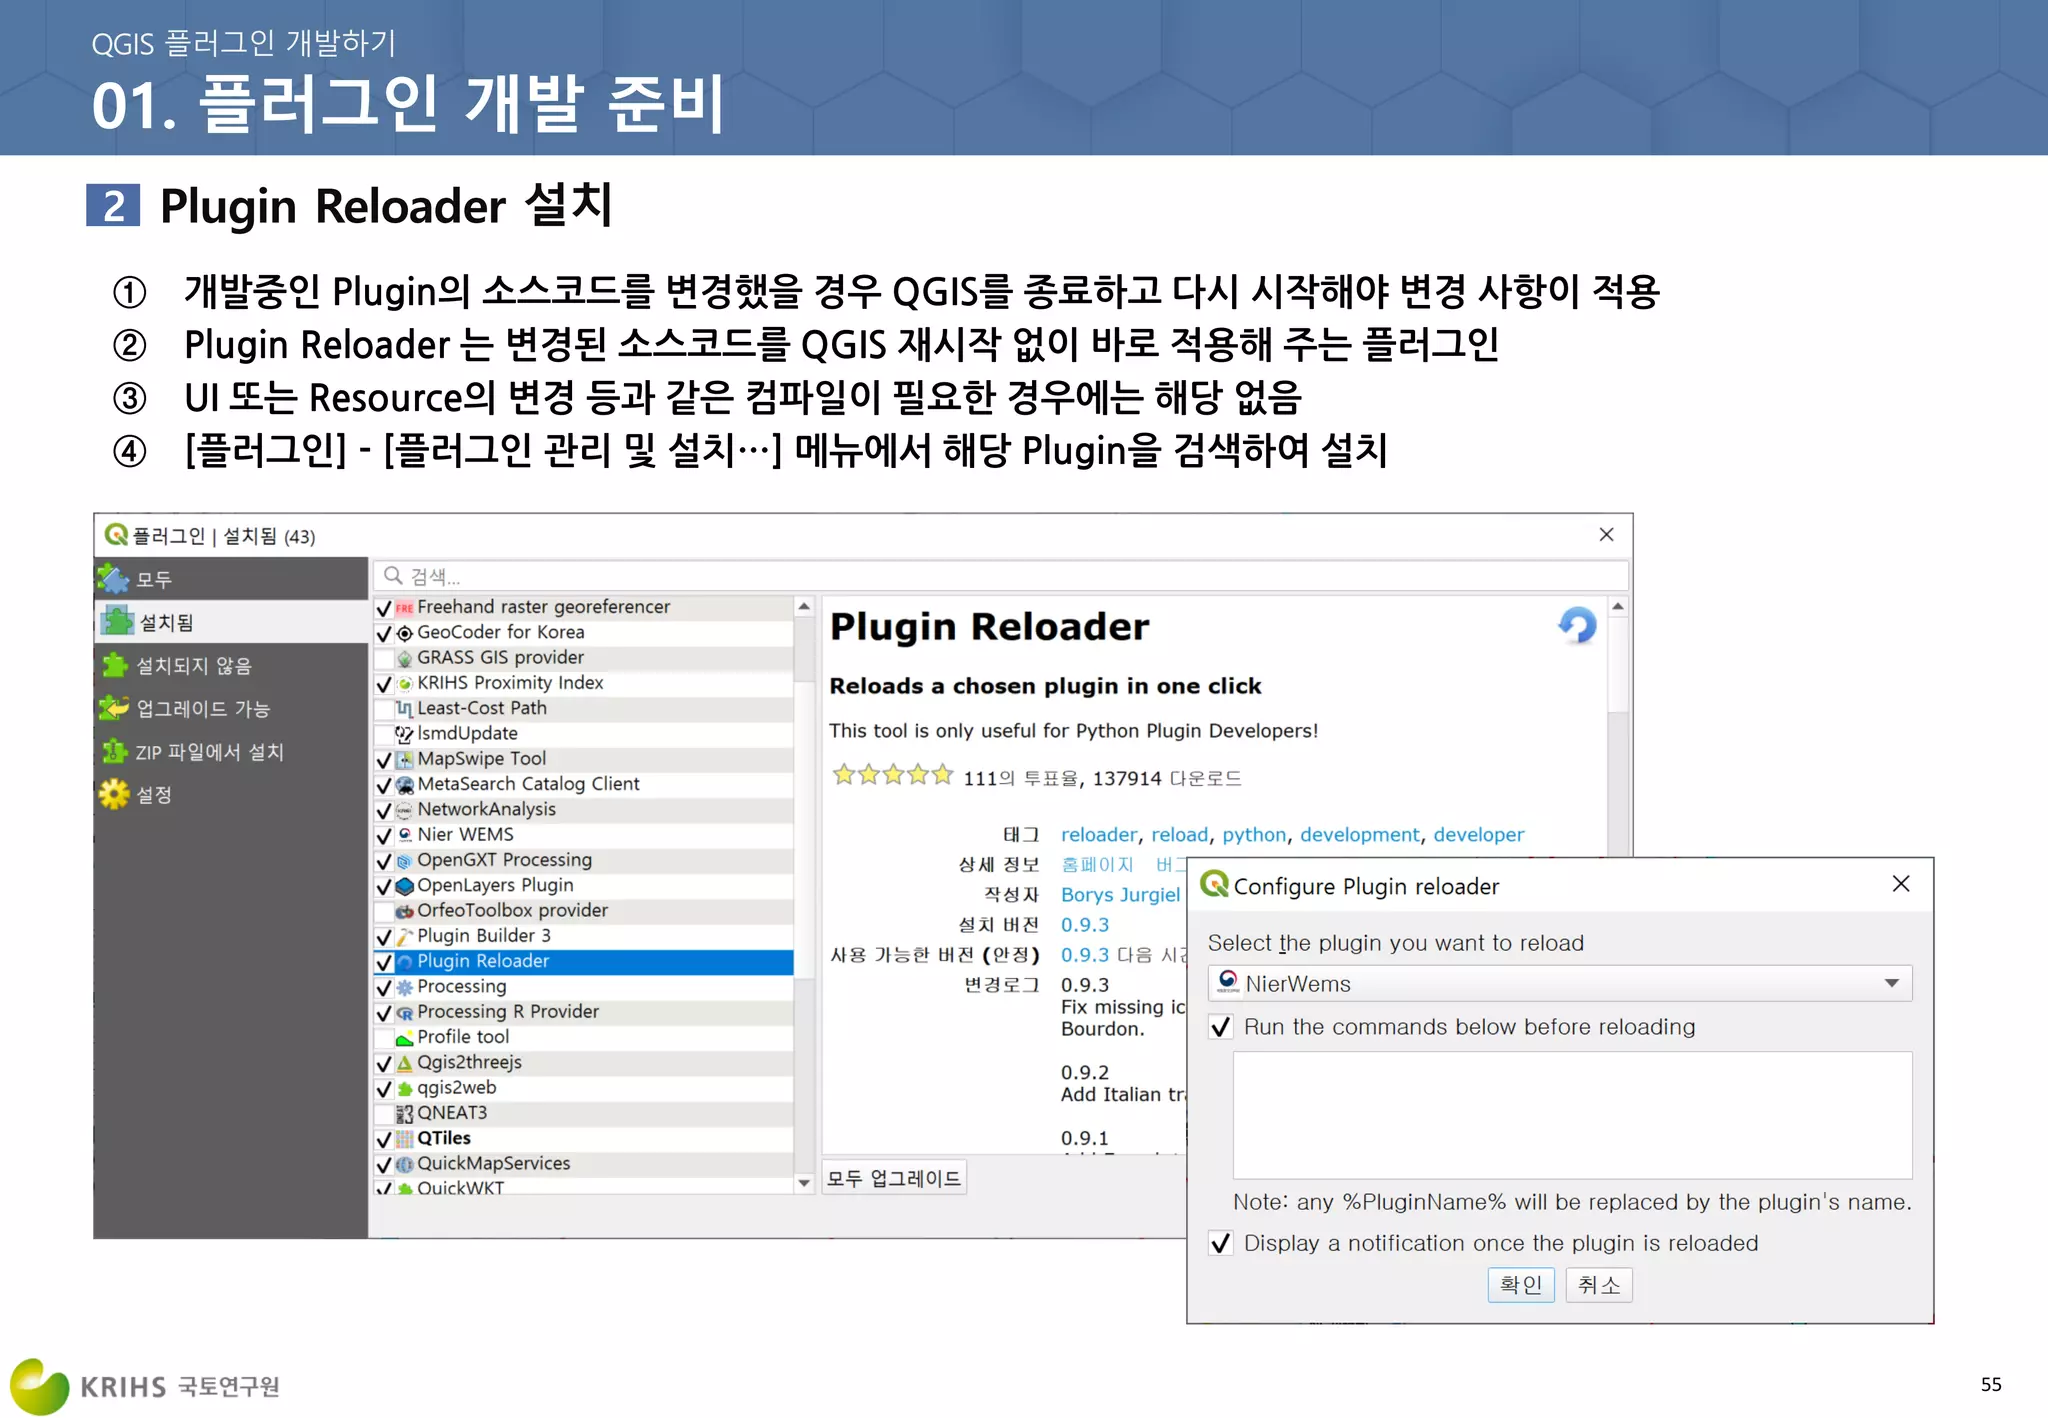Enable the QNEAT3 checkbox
The image size is (2048, 1418).
coord(384,1114)
